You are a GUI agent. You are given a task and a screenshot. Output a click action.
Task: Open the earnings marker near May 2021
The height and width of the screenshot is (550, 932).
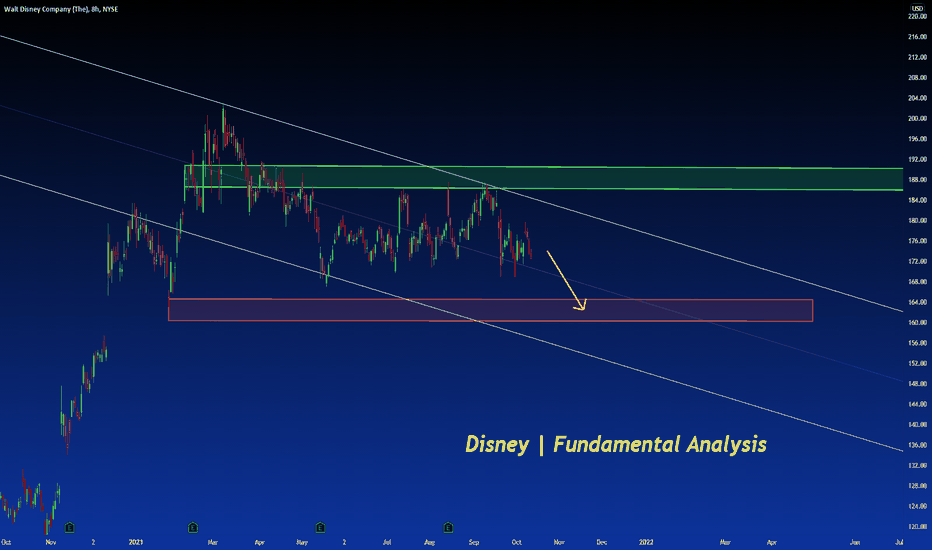click(x=320, y=527)
